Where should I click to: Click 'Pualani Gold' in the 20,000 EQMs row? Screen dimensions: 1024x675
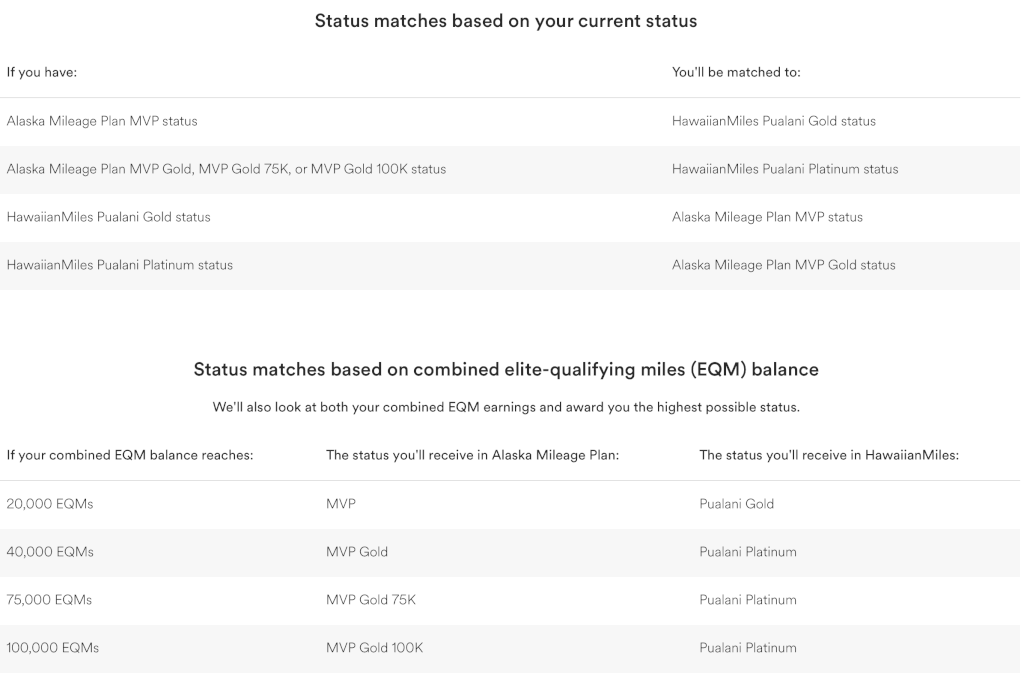click(736, 504)
